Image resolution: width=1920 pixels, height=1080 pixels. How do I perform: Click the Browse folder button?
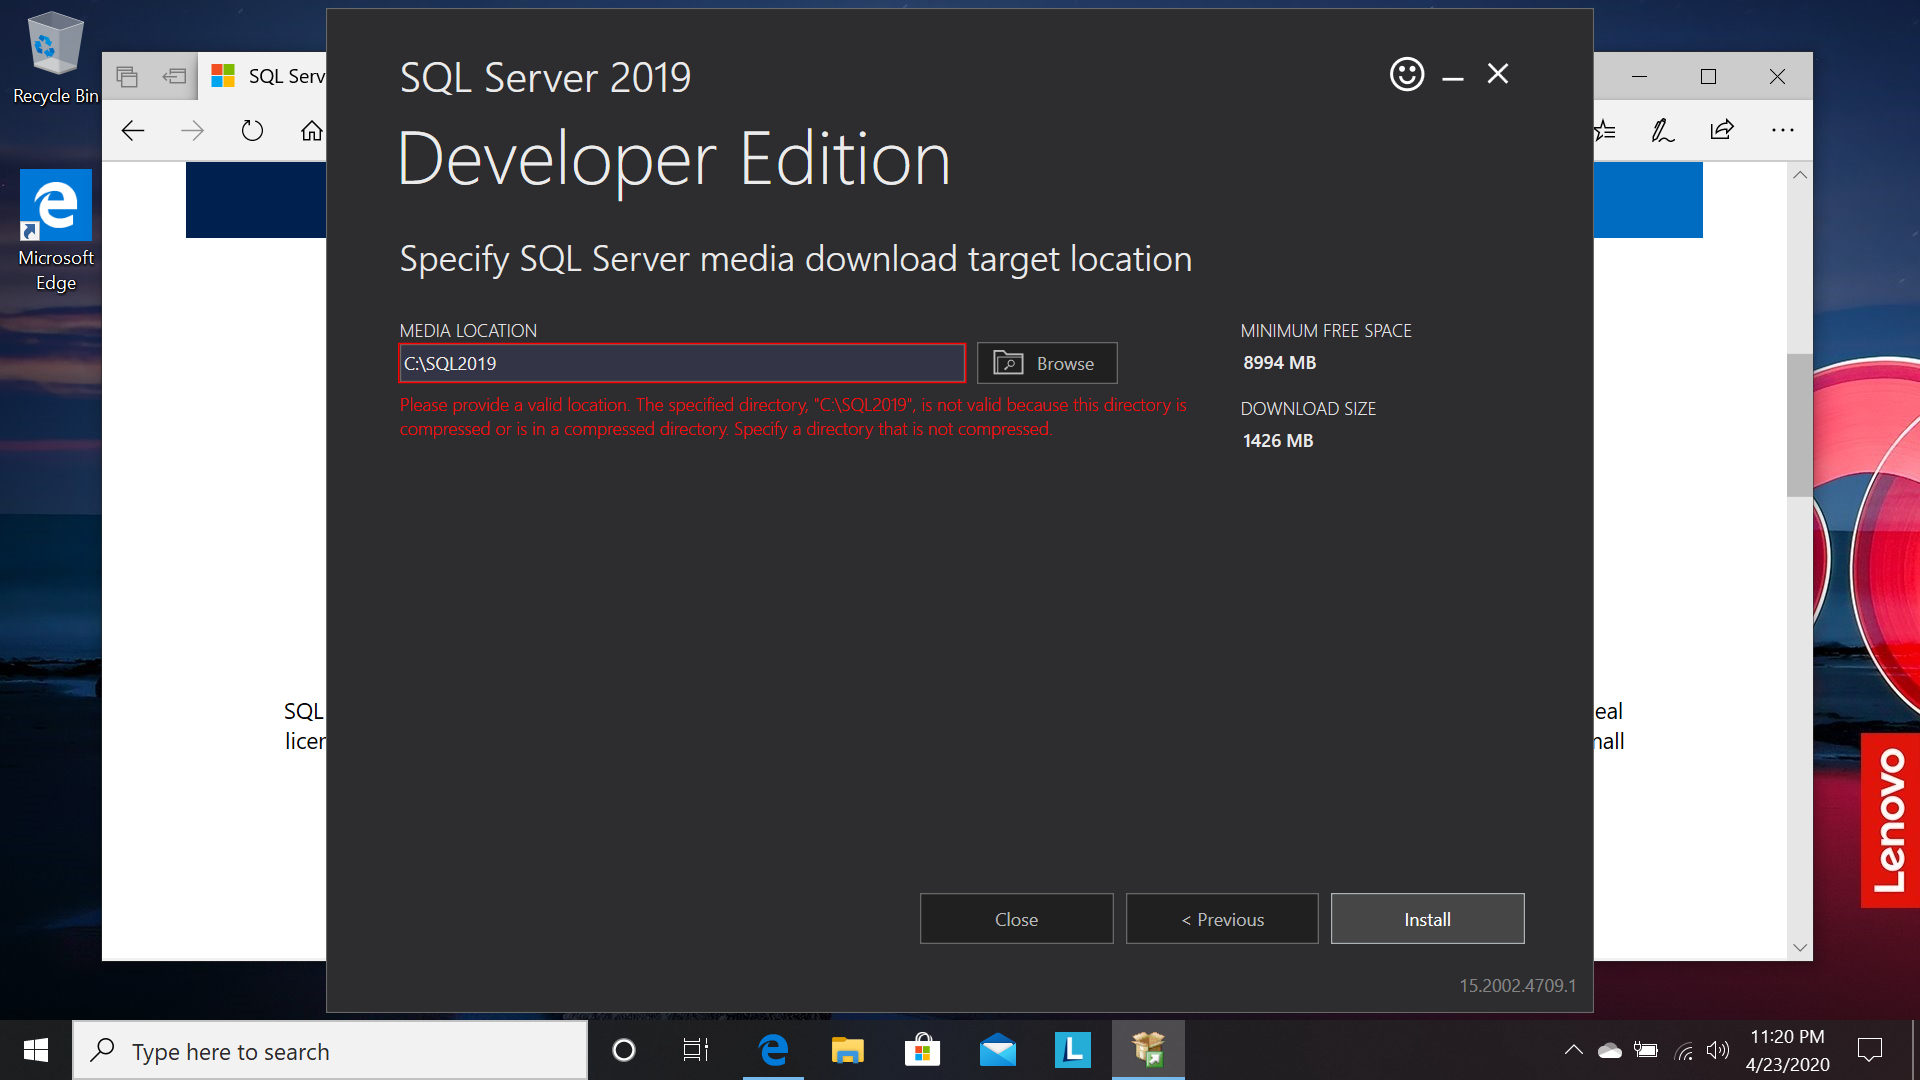coord(1047,363)
